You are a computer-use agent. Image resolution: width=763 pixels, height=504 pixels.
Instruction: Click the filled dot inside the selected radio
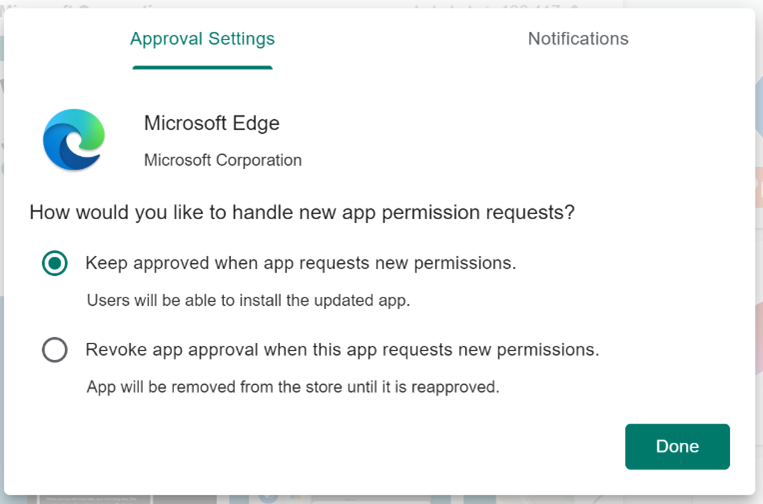54,263
